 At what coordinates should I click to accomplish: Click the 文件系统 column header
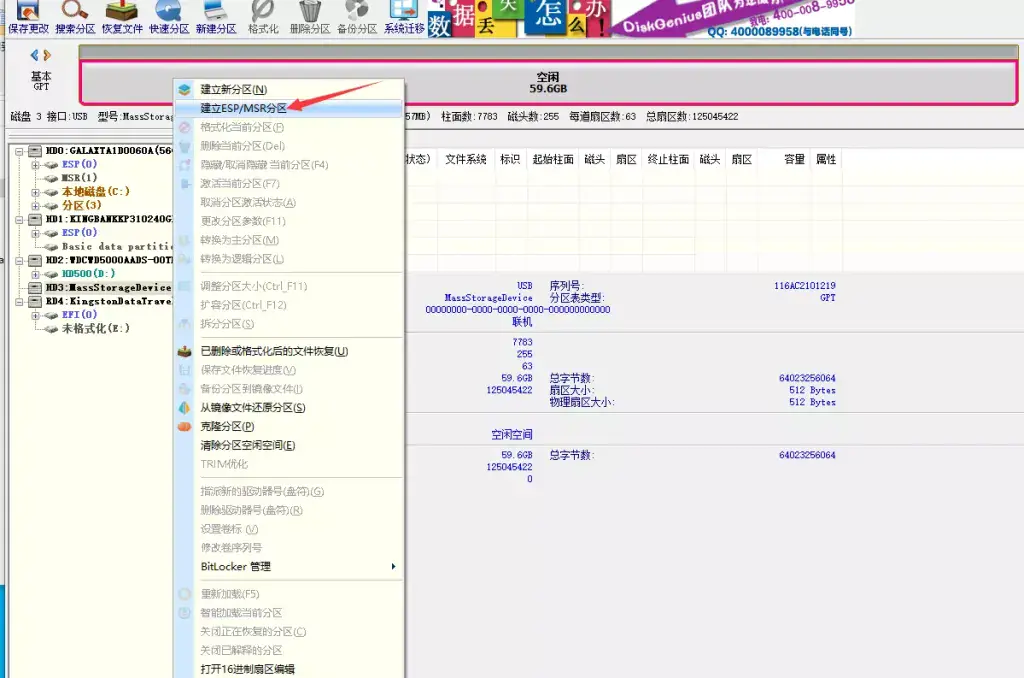[466, 159]
